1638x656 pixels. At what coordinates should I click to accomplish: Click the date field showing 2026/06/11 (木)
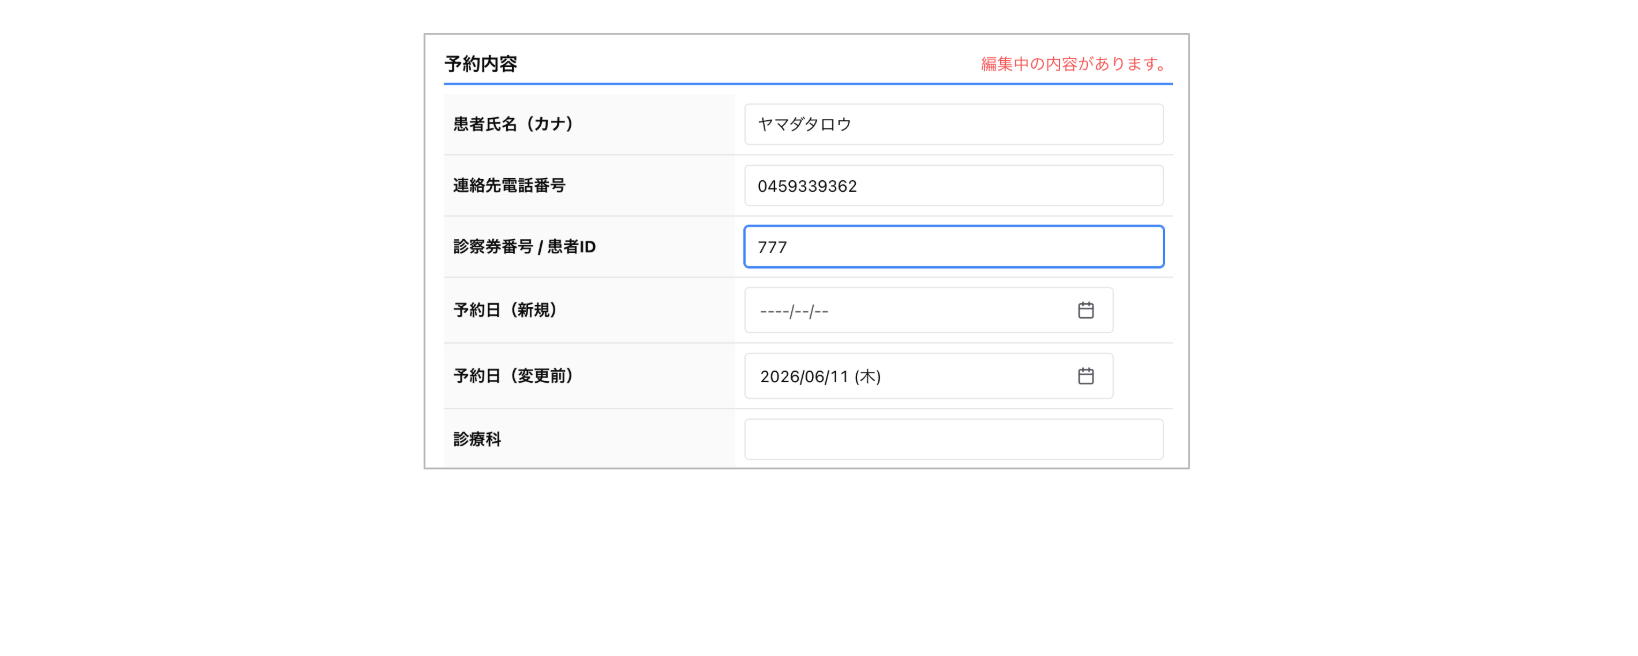929,376
